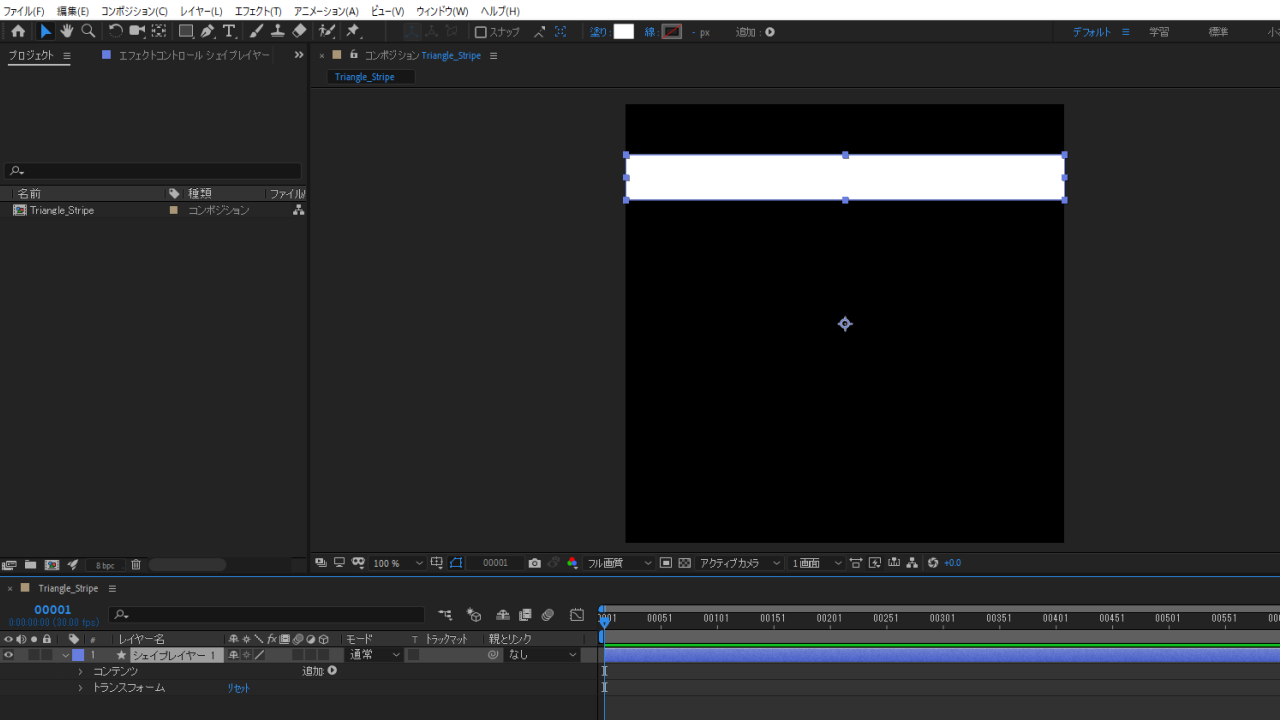1280x720 pixels.
Task: Collapse the Shape Layer 1 twirl arrow
Action: tap(66, 655)
